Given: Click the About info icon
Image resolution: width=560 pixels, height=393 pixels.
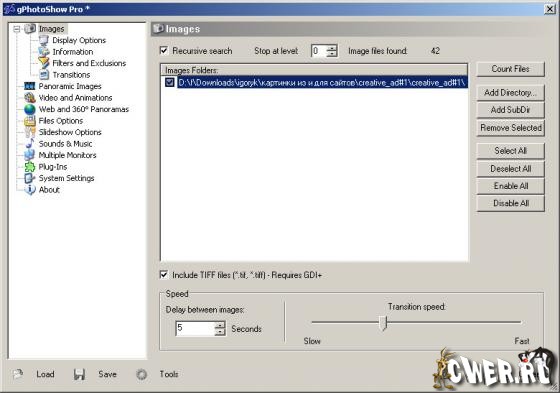Looking at the screenshot, I should pyautogui.click(x=29, y=190).
